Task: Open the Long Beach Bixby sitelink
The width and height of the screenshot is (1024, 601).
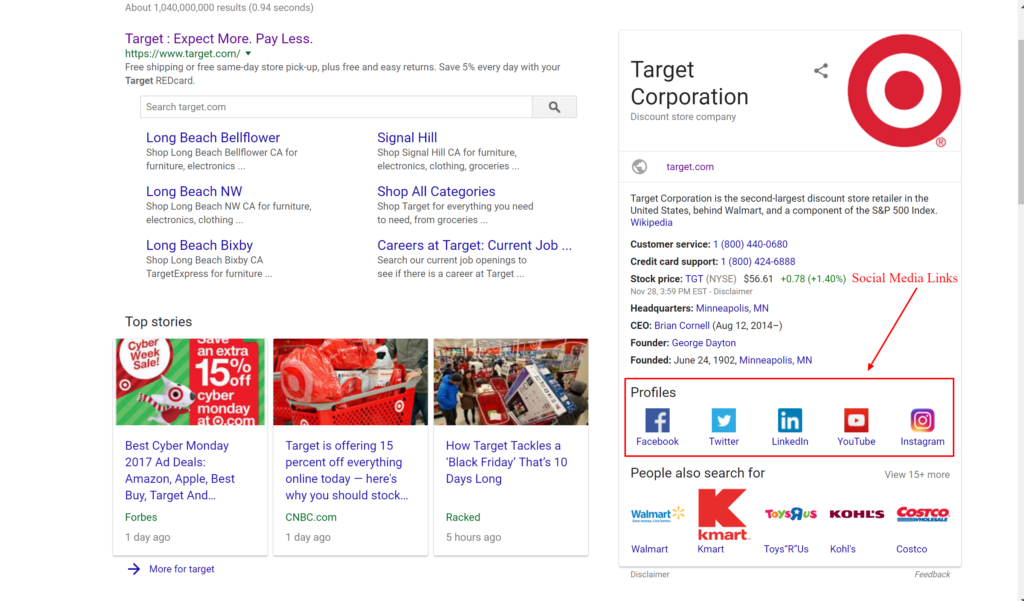Action: point(199,245)
